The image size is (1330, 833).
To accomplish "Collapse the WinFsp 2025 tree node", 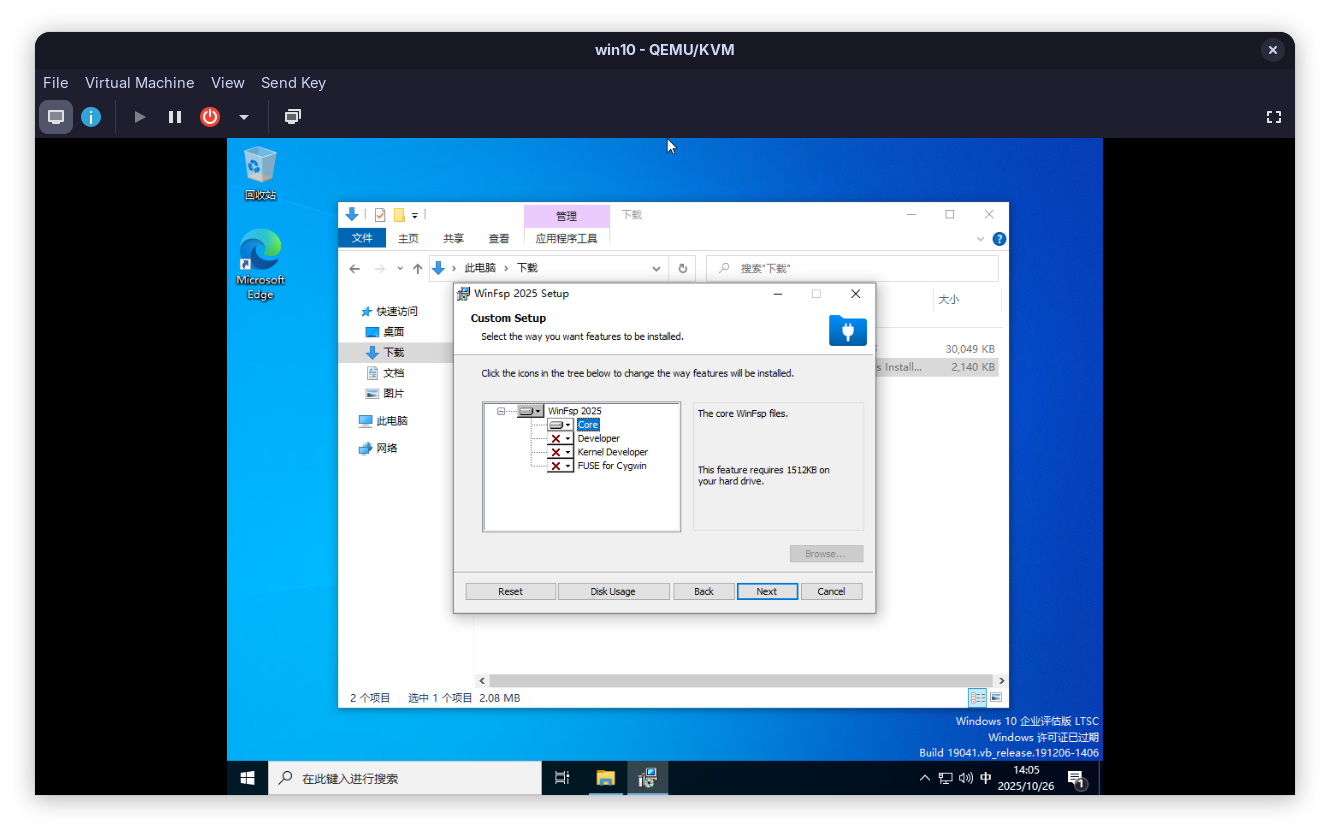I will pyautogui.click(x=500, y=411).
